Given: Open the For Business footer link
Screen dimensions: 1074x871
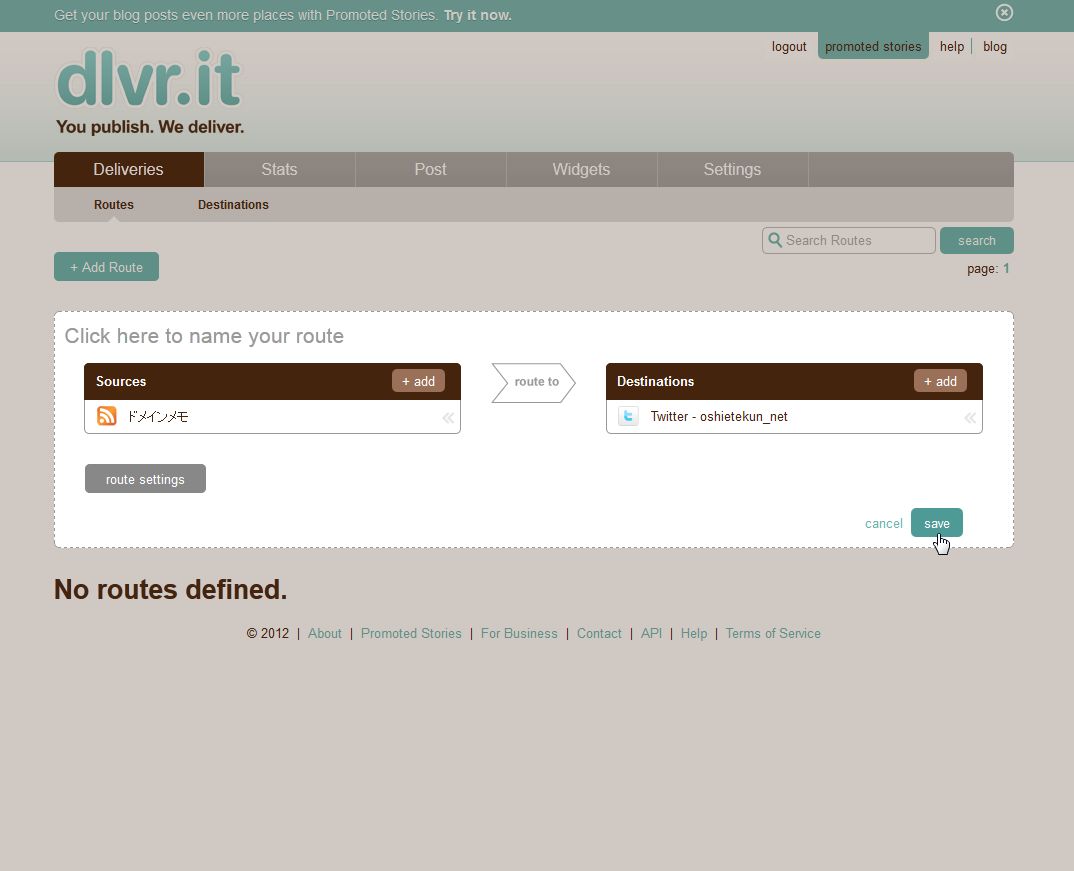Looking at the screenshot, I should (519, 633).
